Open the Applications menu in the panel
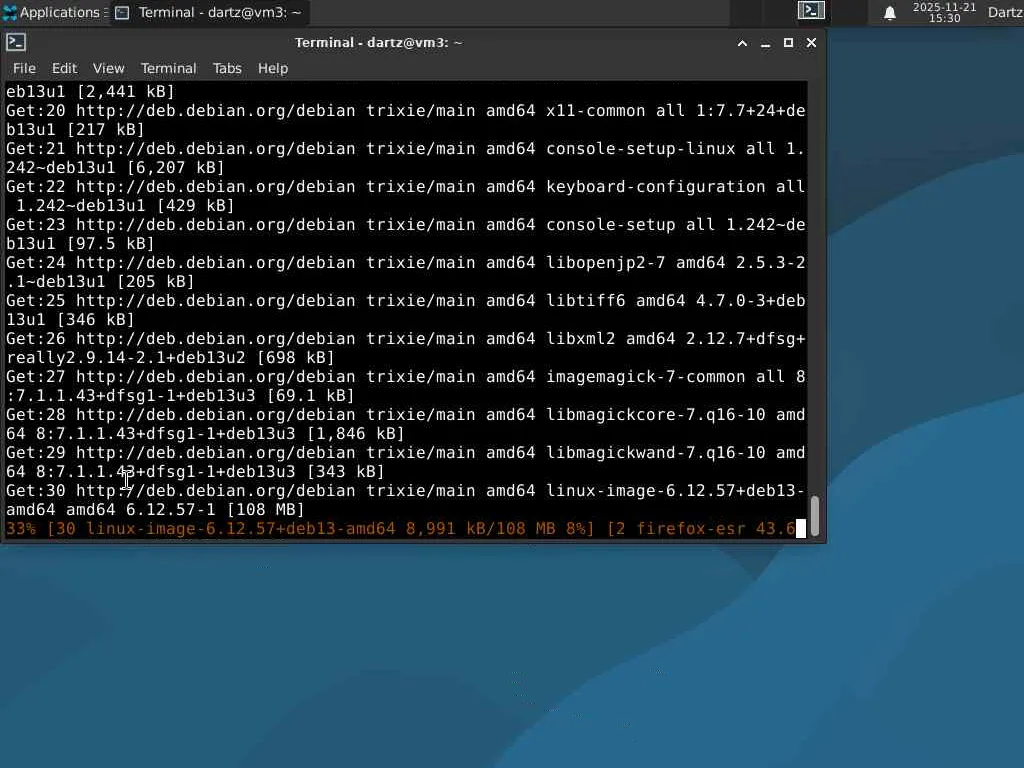The height and width of the screenshot is (768, 1024). 52,12
